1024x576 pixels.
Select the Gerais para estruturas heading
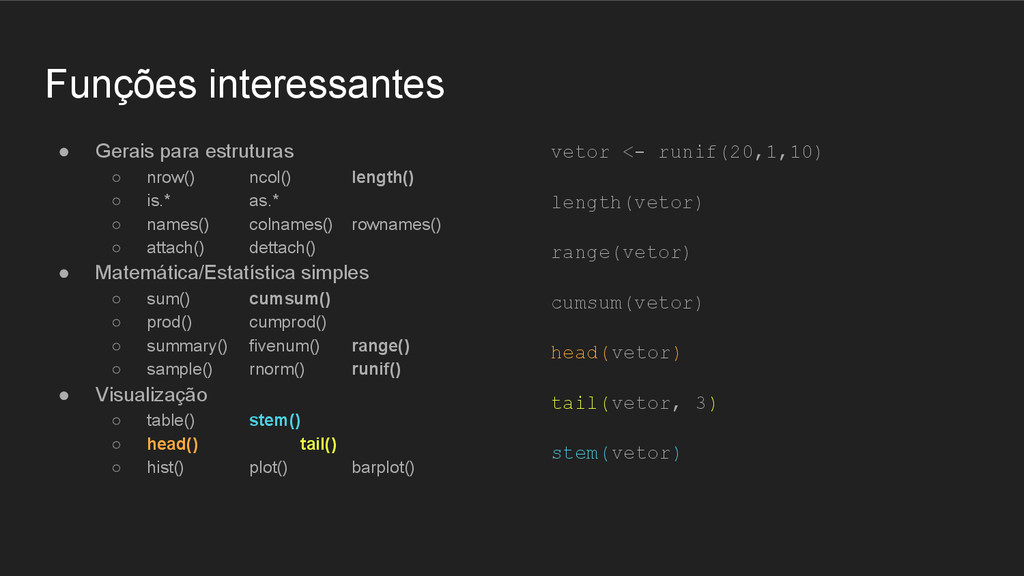(x=195, y=151)
